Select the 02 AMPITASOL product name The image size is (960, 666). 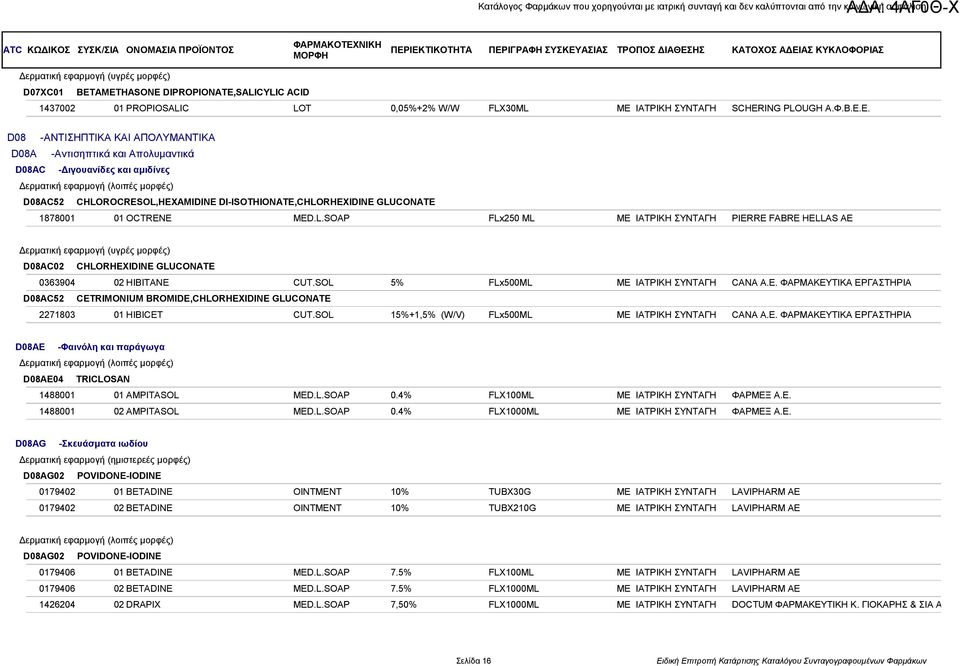coord(146,411)
